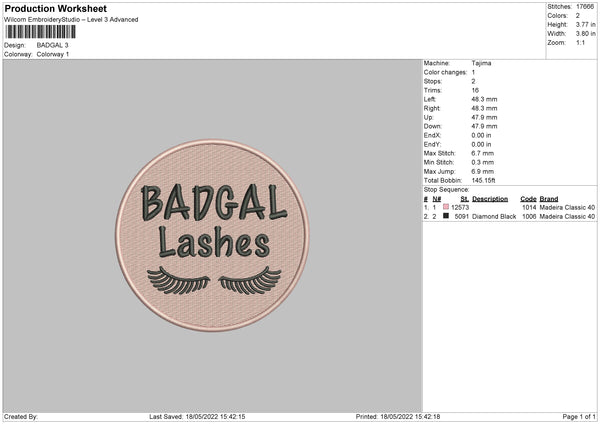Click the 'Up:' measurement label
This screenshot has width=600, height=424.
click(x=429, y=117)
